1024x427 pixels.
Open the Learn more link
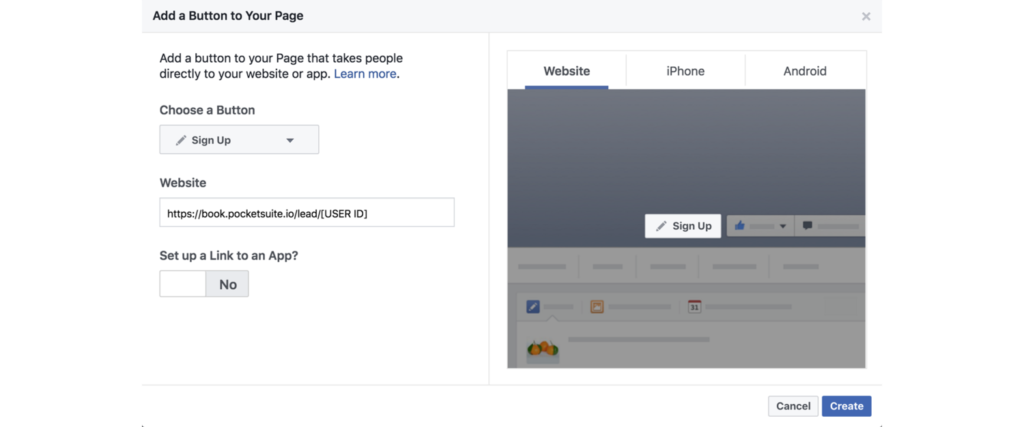365,74
